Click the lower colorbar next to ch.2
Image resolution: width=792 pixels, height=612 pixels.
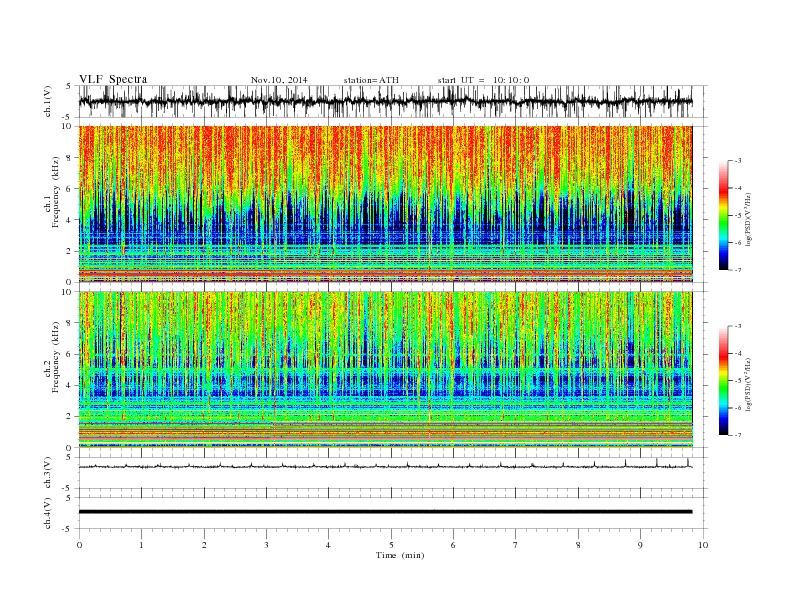click(x=723, y=381)
